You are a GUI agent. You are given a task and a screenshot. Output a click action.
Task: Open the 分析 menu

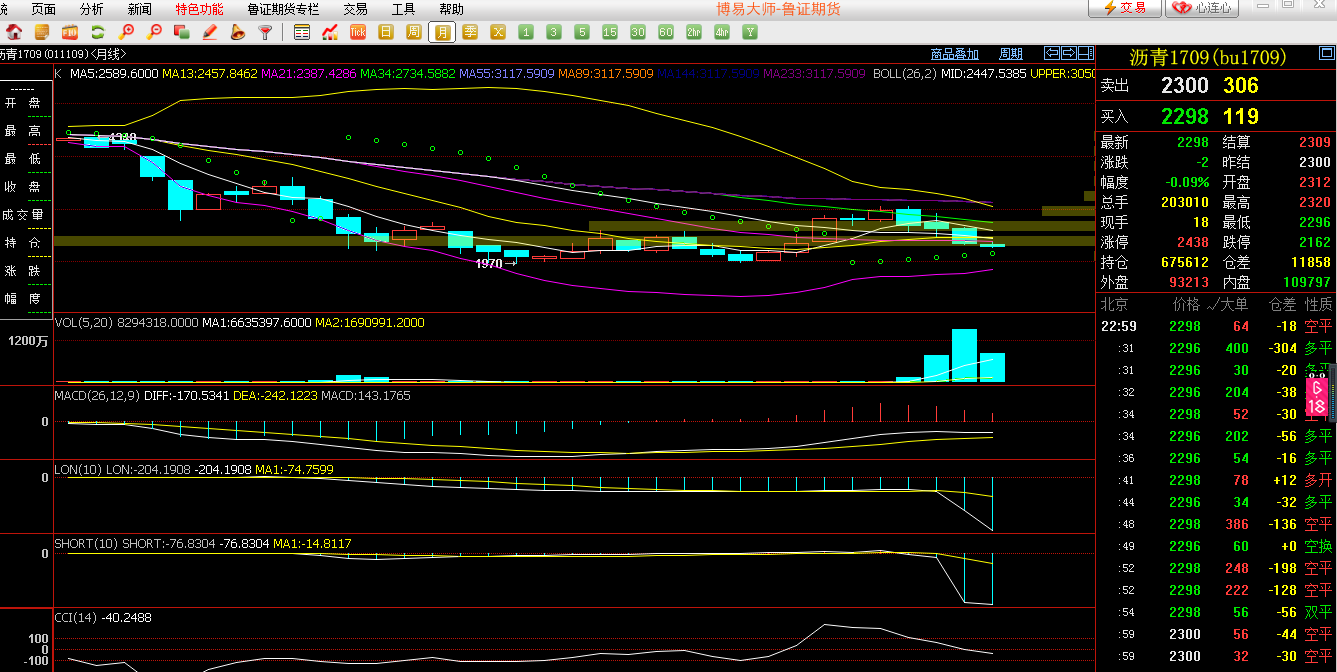(x=91, y=9)
